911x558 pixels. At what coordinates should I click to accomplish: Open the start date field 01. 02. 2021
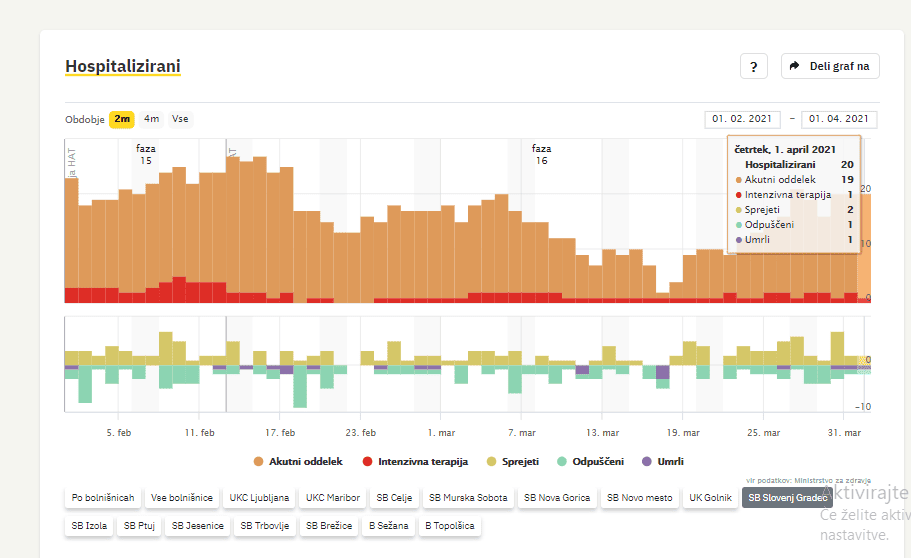pos(741,119)
